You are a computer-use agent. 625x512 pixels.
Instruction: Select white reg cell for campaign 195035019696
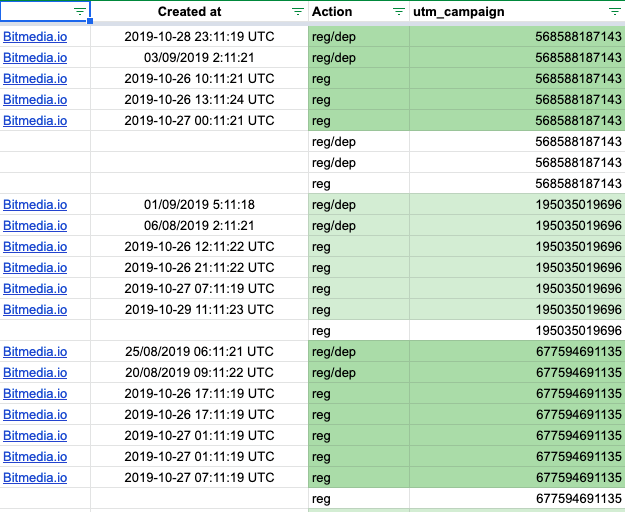pos(359,330)
